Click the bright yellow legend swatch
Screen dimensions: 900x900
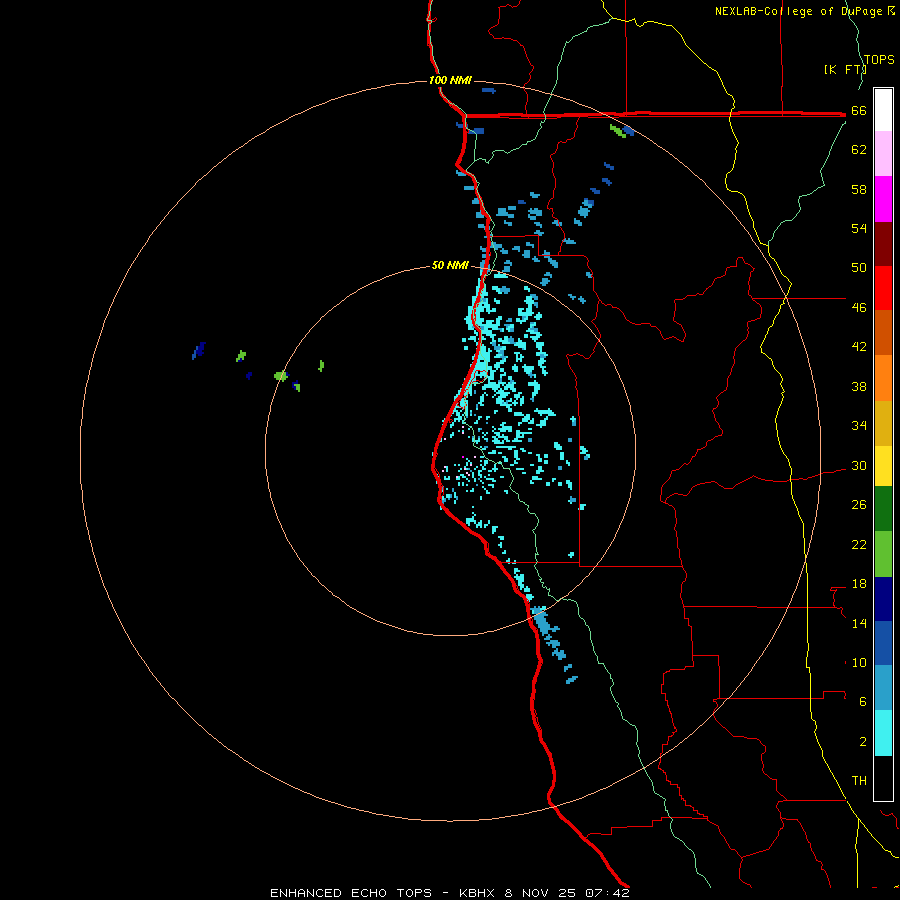883,466
